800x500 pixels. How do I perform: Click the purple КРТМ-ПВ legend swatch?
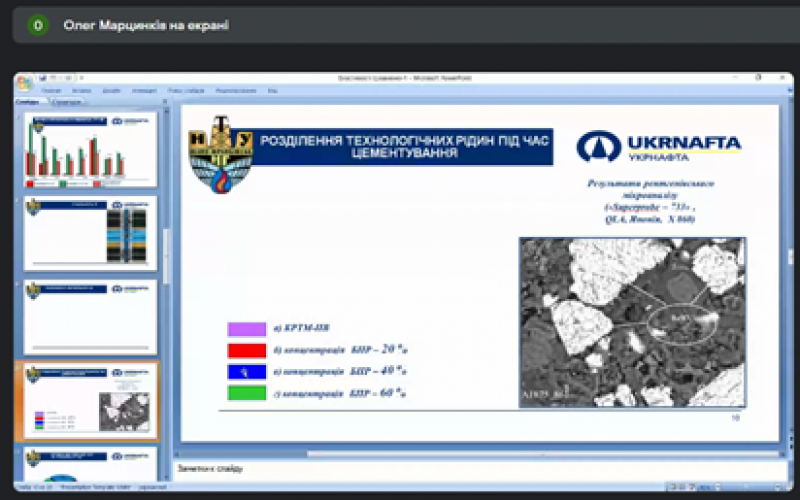pos(247,329)
